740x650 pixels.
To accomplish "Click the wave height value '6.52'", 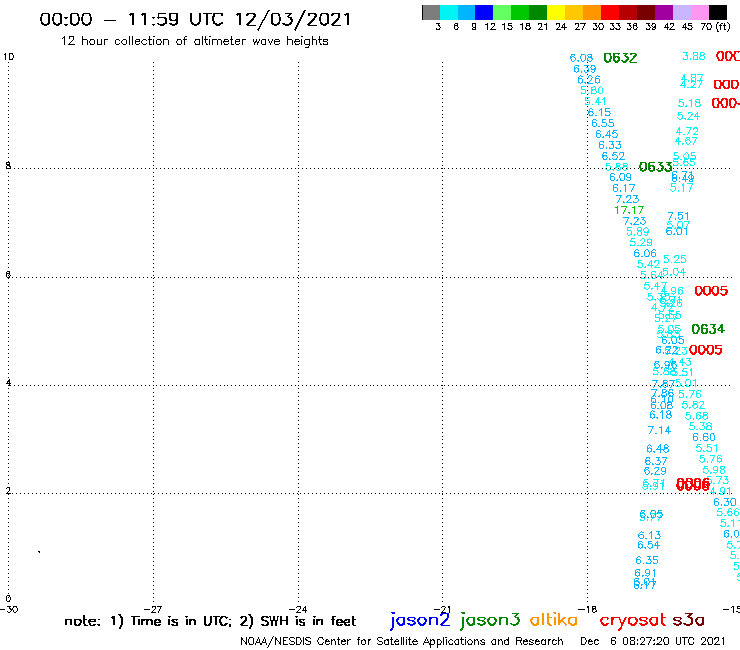I will click(613, 156).
